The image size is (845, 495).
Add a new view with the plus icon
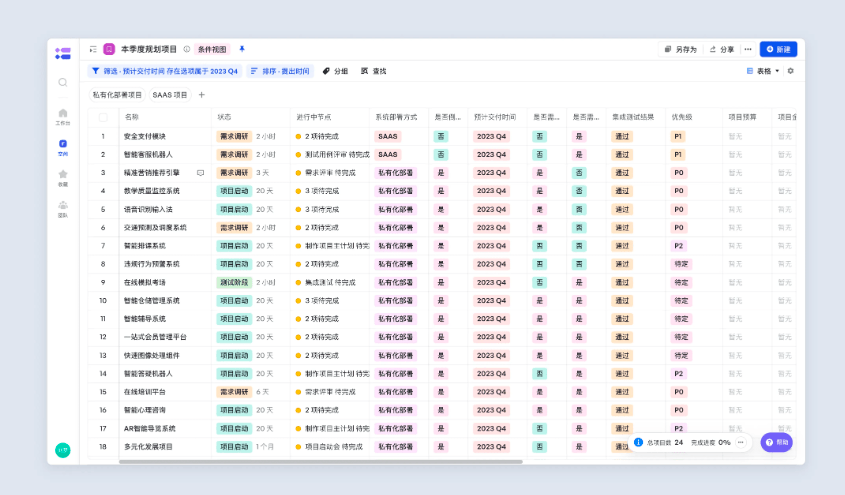(x=202, y=95)
